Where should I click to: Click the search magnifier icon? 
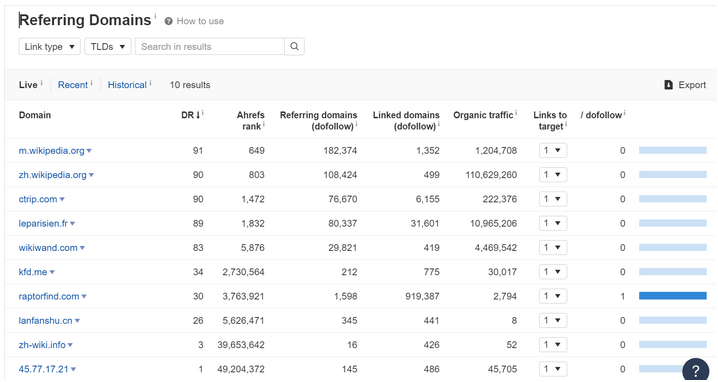pos(294,46)
